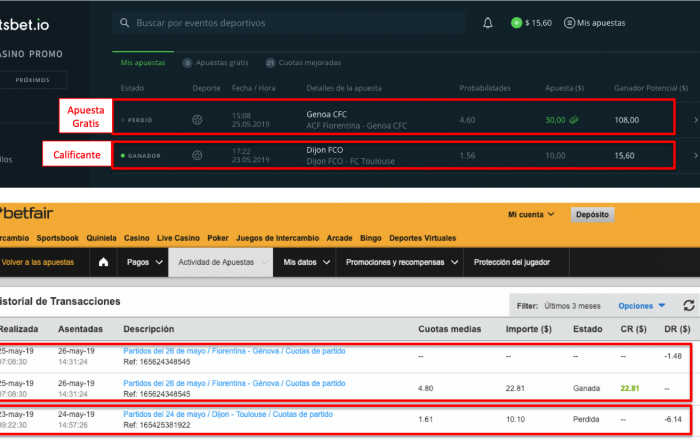Select the Mis apuestas tab
Screen dimensions: 700x441
click(143, 62)
